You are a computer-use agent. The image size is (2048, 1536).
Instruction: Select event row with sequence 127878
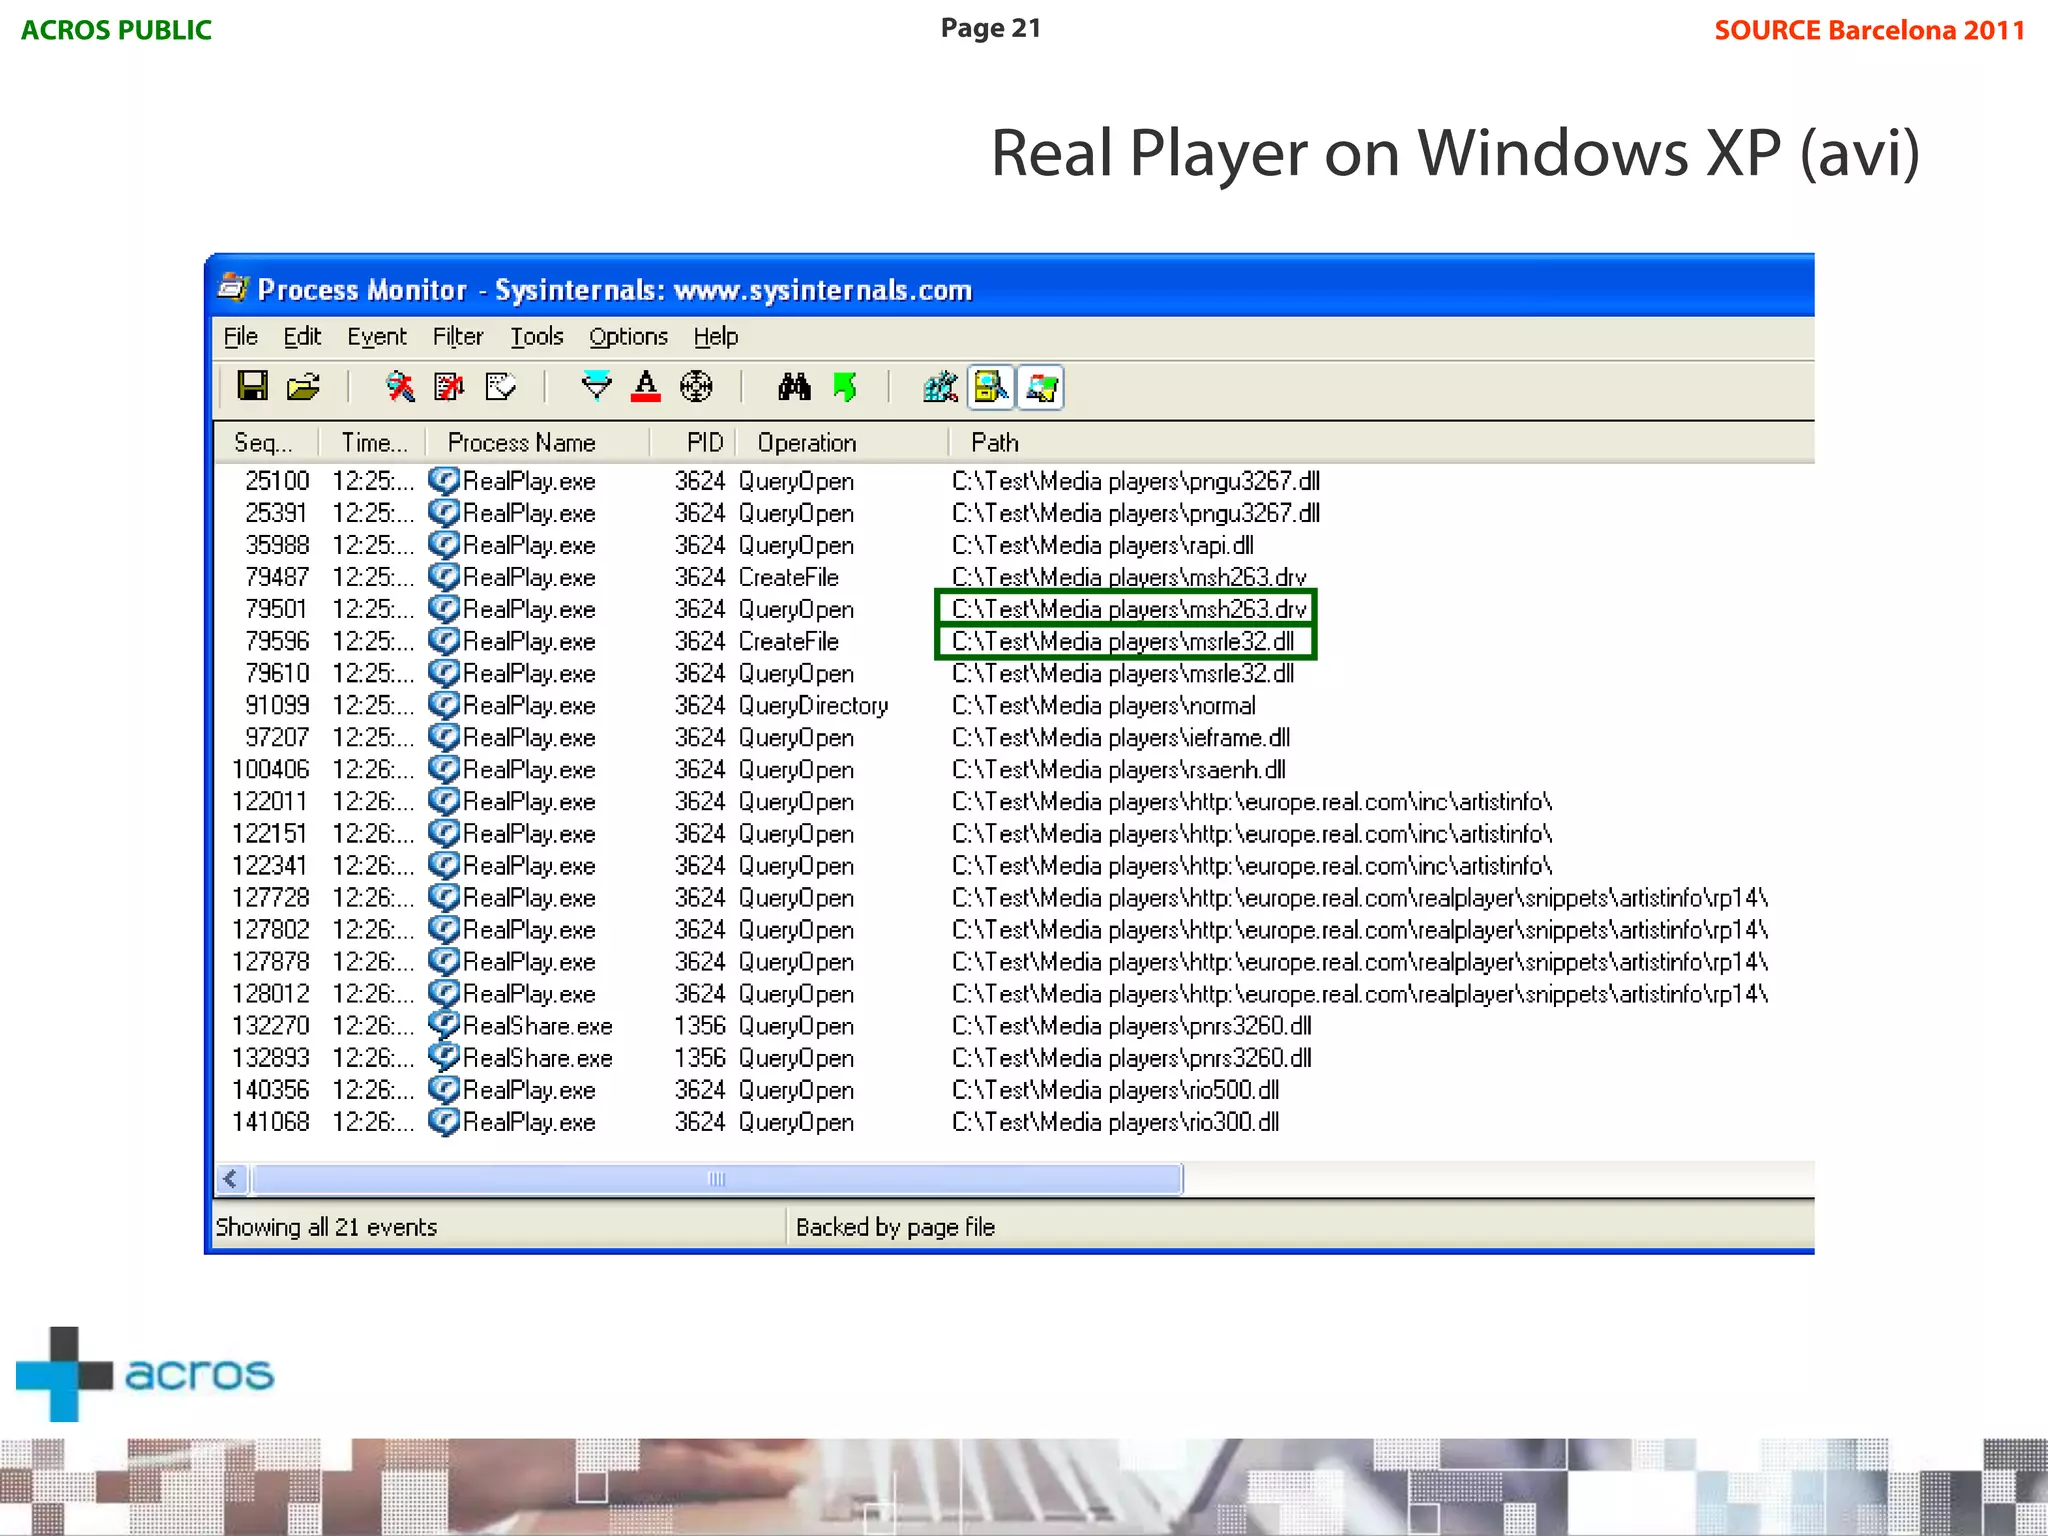point(1014,961)
